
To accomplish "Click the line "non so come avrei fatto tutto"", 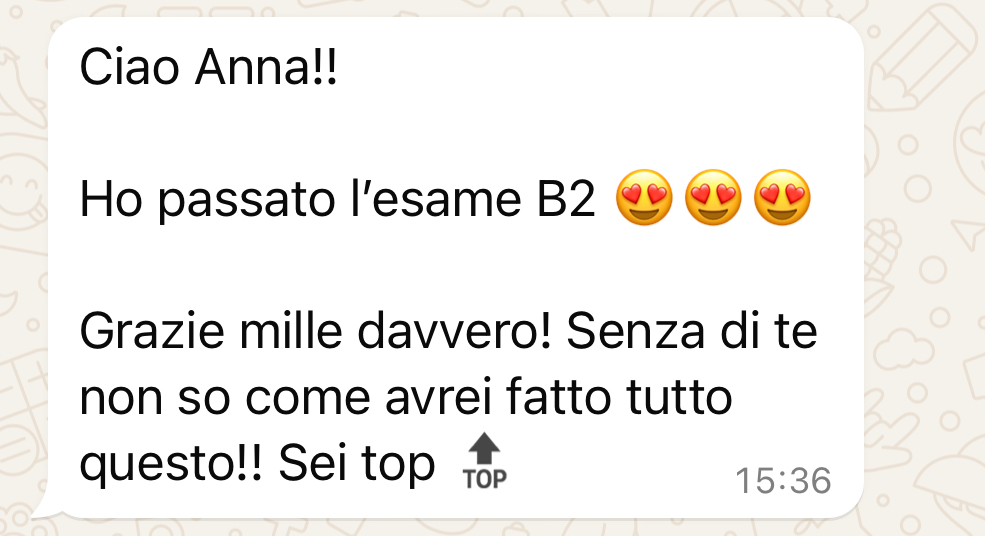I will coord(406,397).
